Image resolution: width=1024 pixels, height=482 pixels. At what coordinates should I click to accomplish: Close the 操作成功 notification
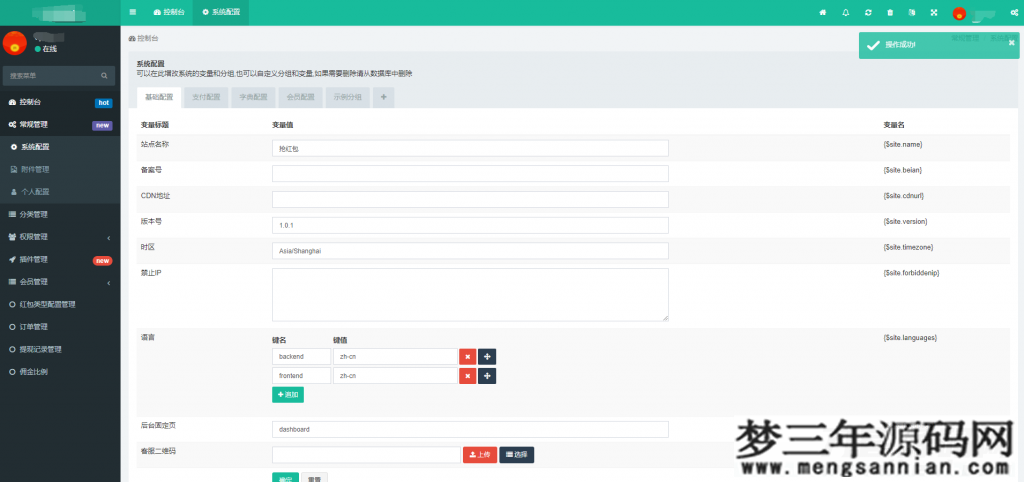[x=1012, y=42]
